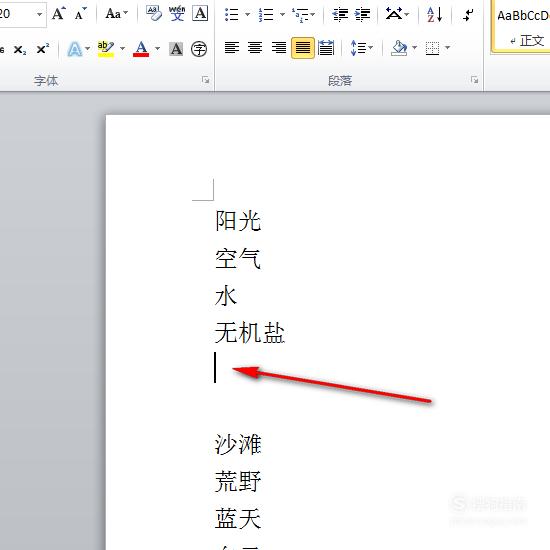This screenshot has height=550, width=550.
Task: Click the word 无机盐 in the document
Action: point(250,333)
